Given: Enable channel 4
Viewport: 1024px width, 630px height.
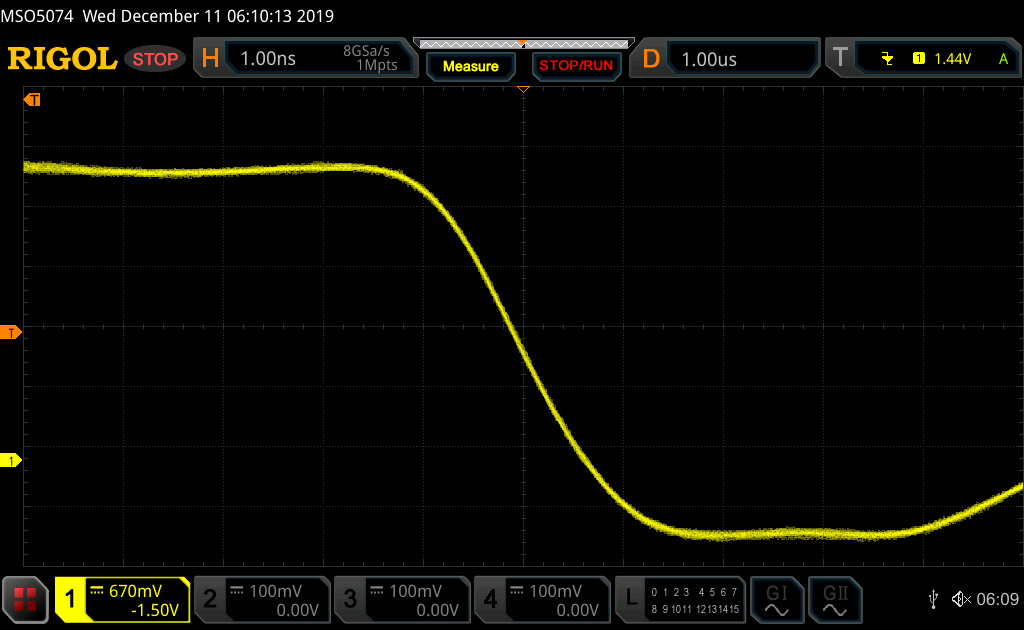Looking at the screenshot, I should click(x=490, y=599).
